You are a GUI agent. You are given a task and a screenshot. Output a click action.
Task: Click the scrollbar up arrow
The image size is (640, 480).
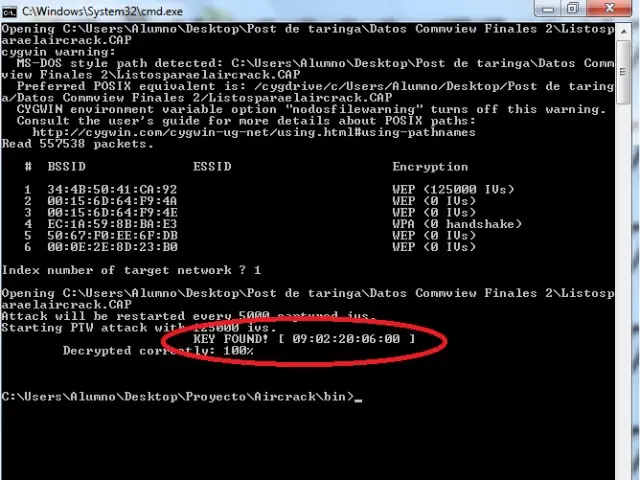click(x=623, y=31)
